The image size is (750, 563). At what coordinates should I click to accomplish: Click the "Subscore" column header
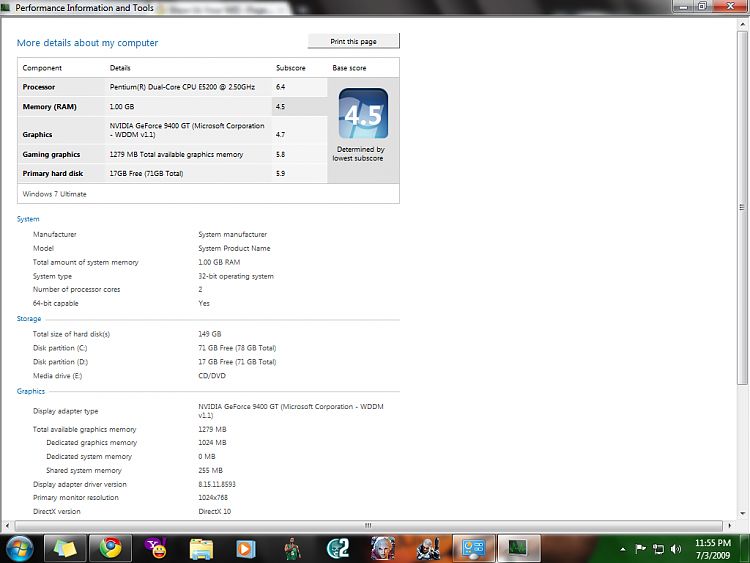point(290,68)
